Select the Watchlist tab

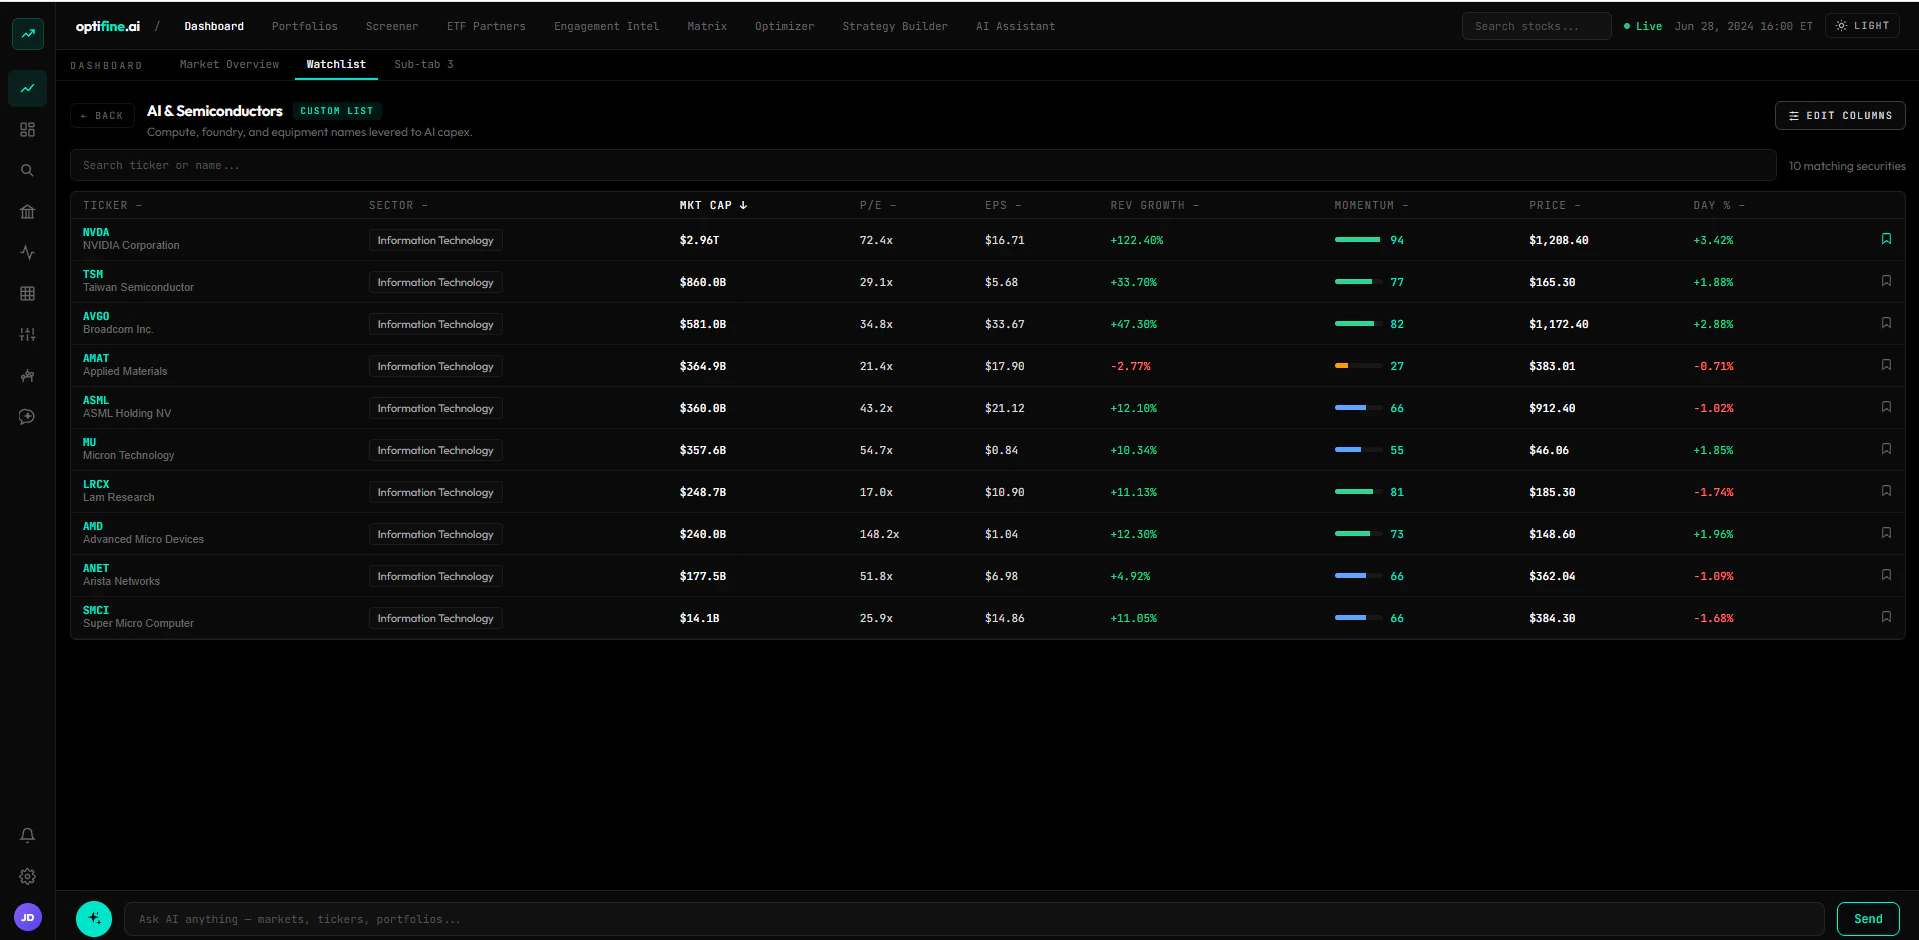[336, 64]
